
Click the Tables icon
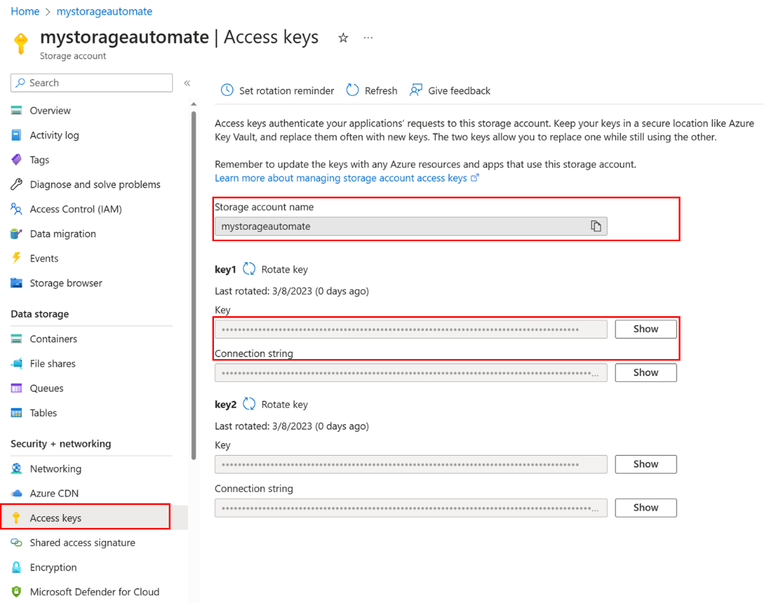click(17, 413)
